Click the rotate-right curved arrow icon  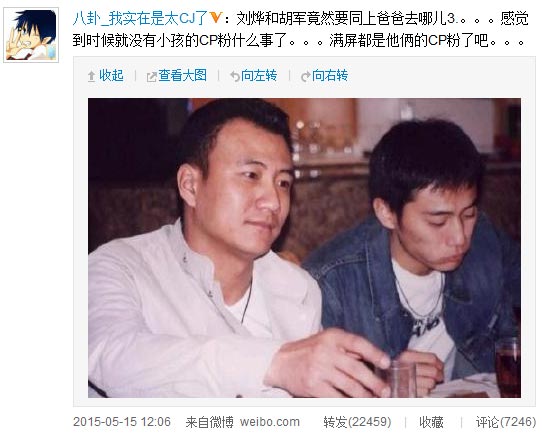pos(306,76)
